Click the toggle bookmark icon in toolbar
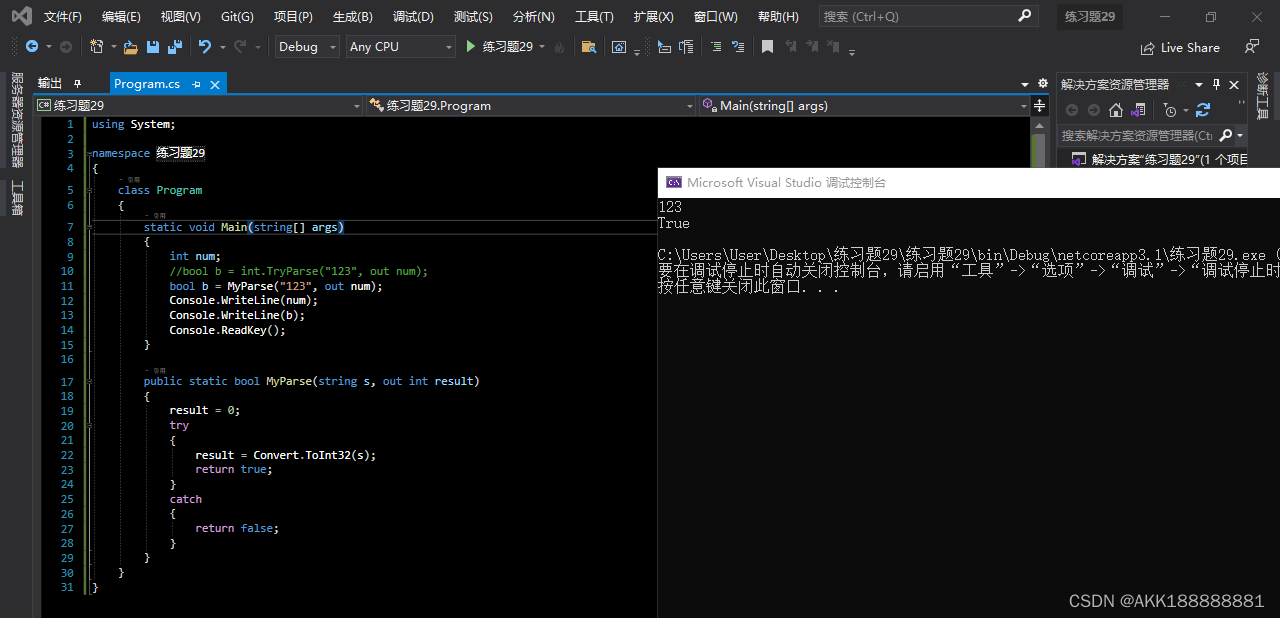 click(767, 47)
